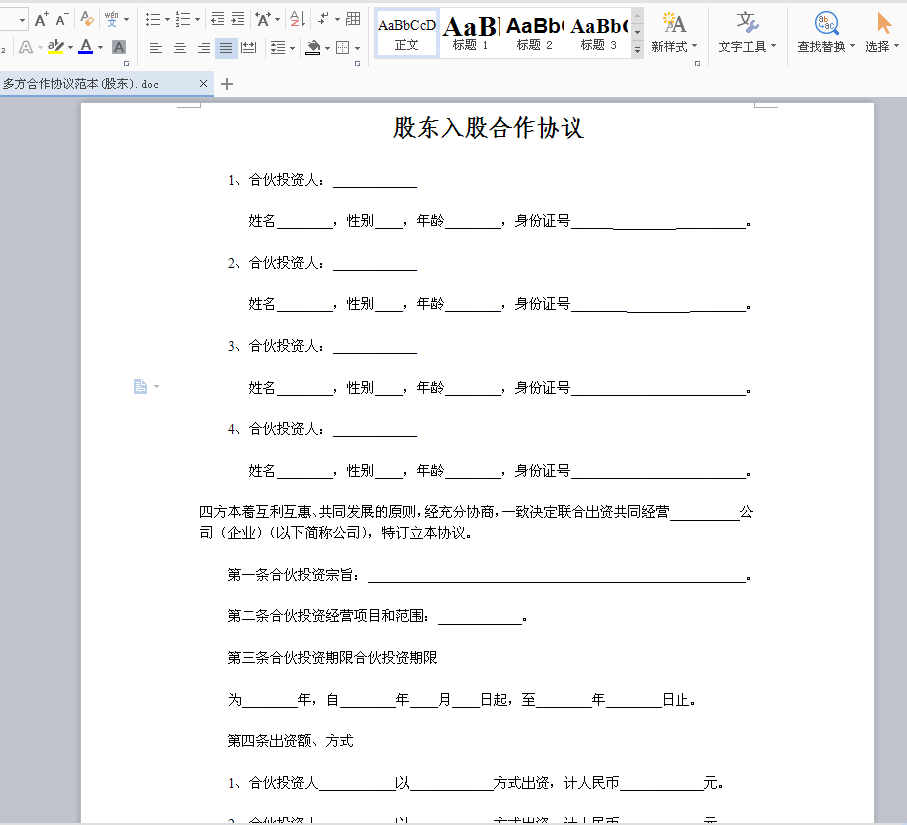The image size is (907, 825).
Task: Apply a numbered list
Action: (183, 20)
